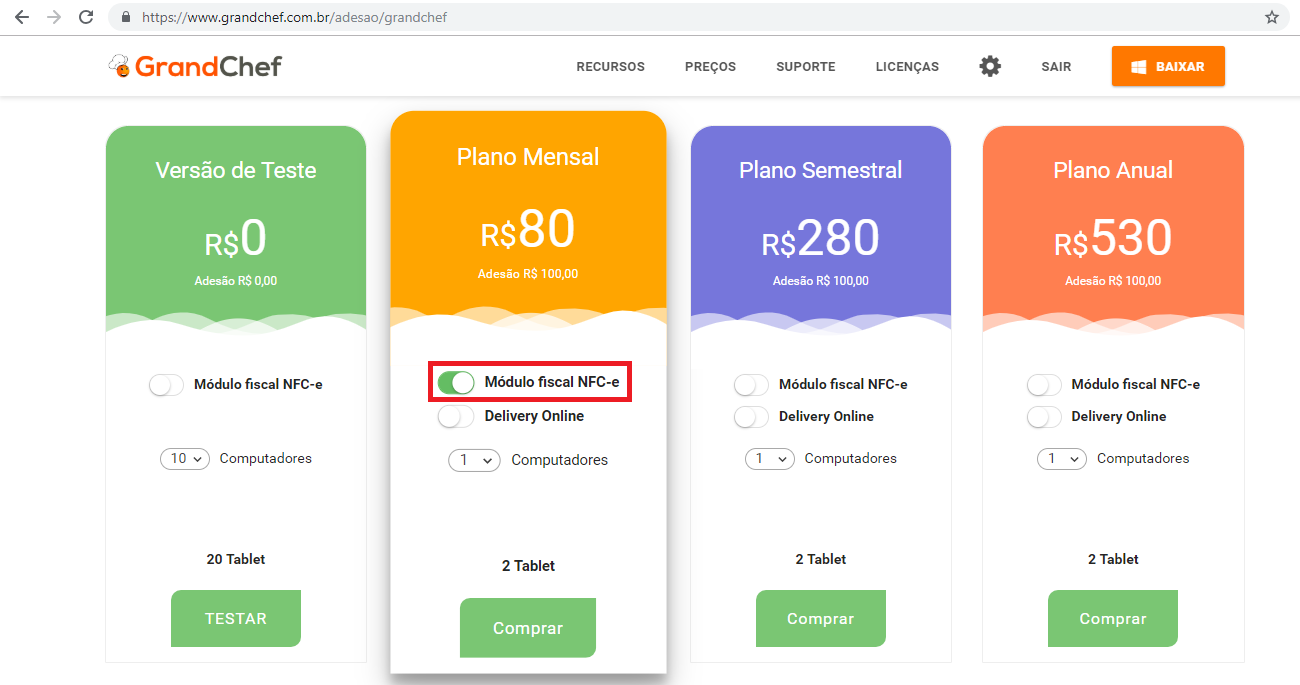Click Comprar under Plano Semestral
The height and width of the screenshot is (685, 1300).
[x=820, y=619]
